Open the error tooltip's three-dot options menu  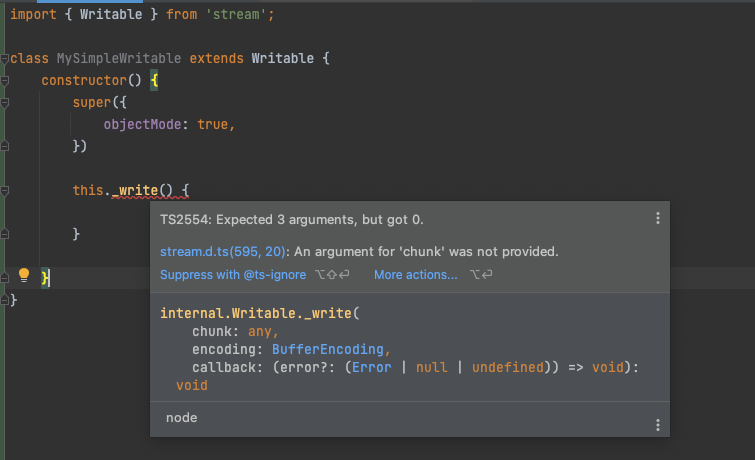(658, 218)
